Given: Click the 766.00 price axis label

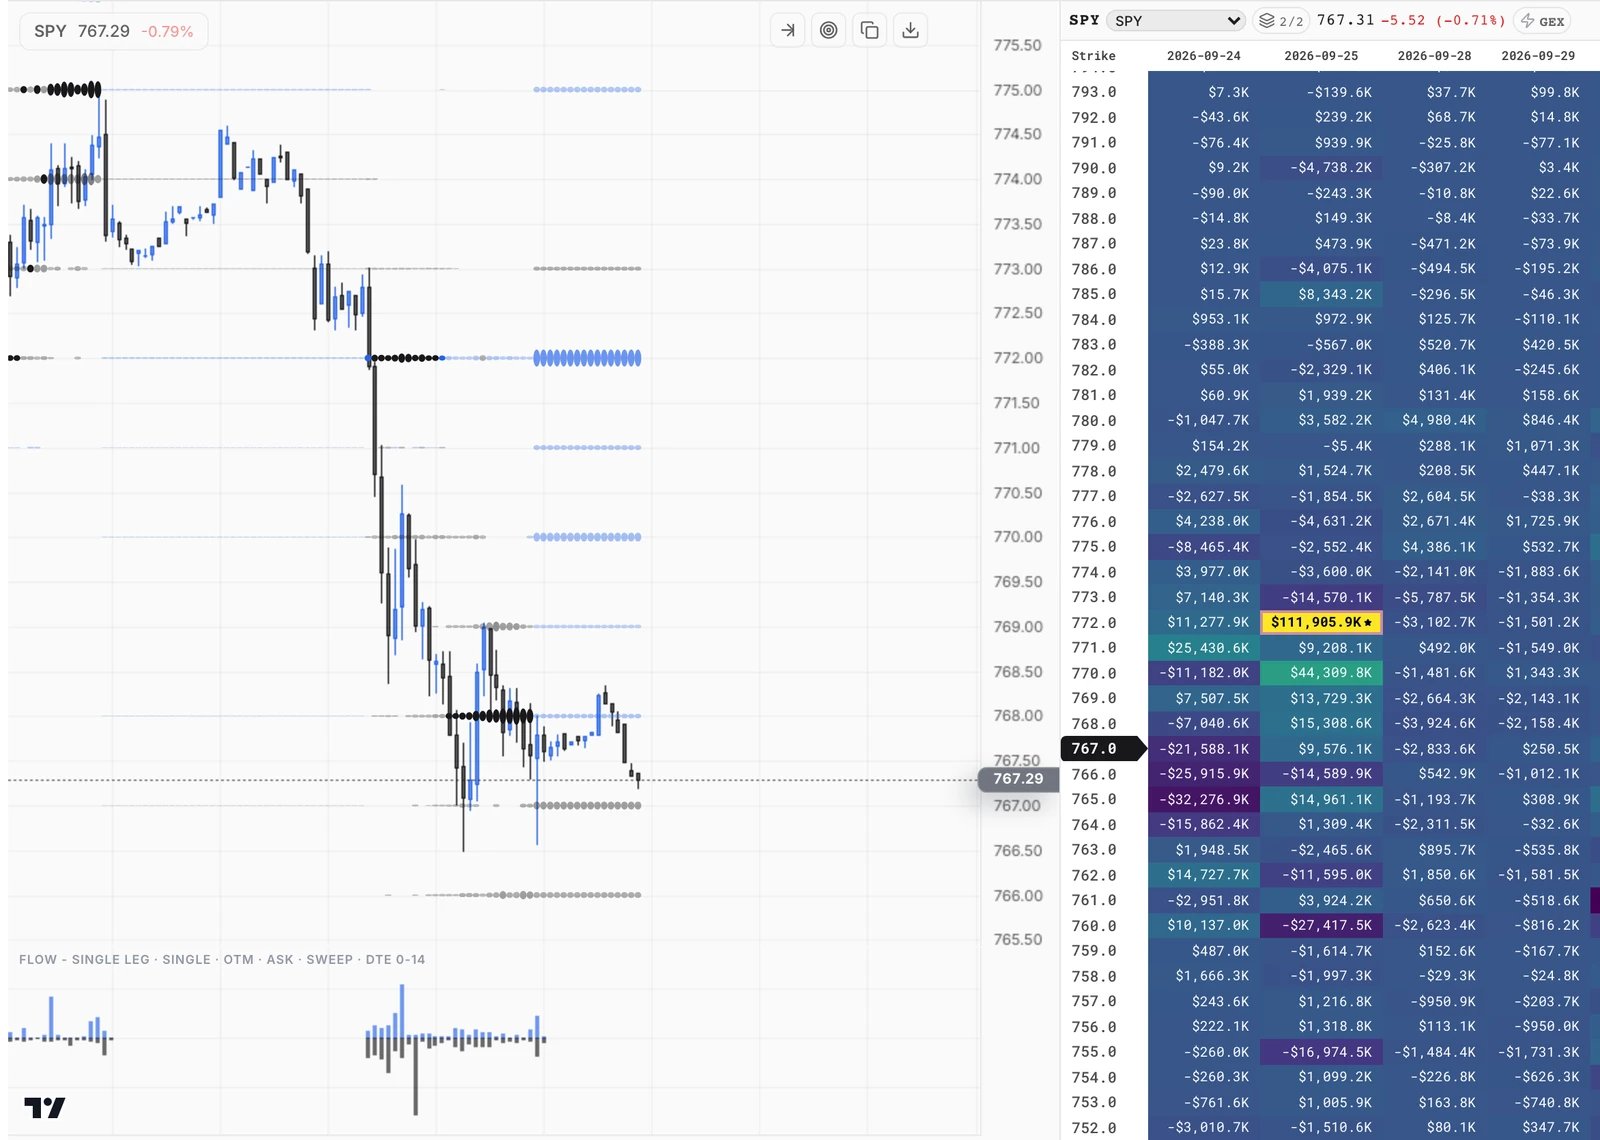Looking at the screenshot, I should (1018, 896).
